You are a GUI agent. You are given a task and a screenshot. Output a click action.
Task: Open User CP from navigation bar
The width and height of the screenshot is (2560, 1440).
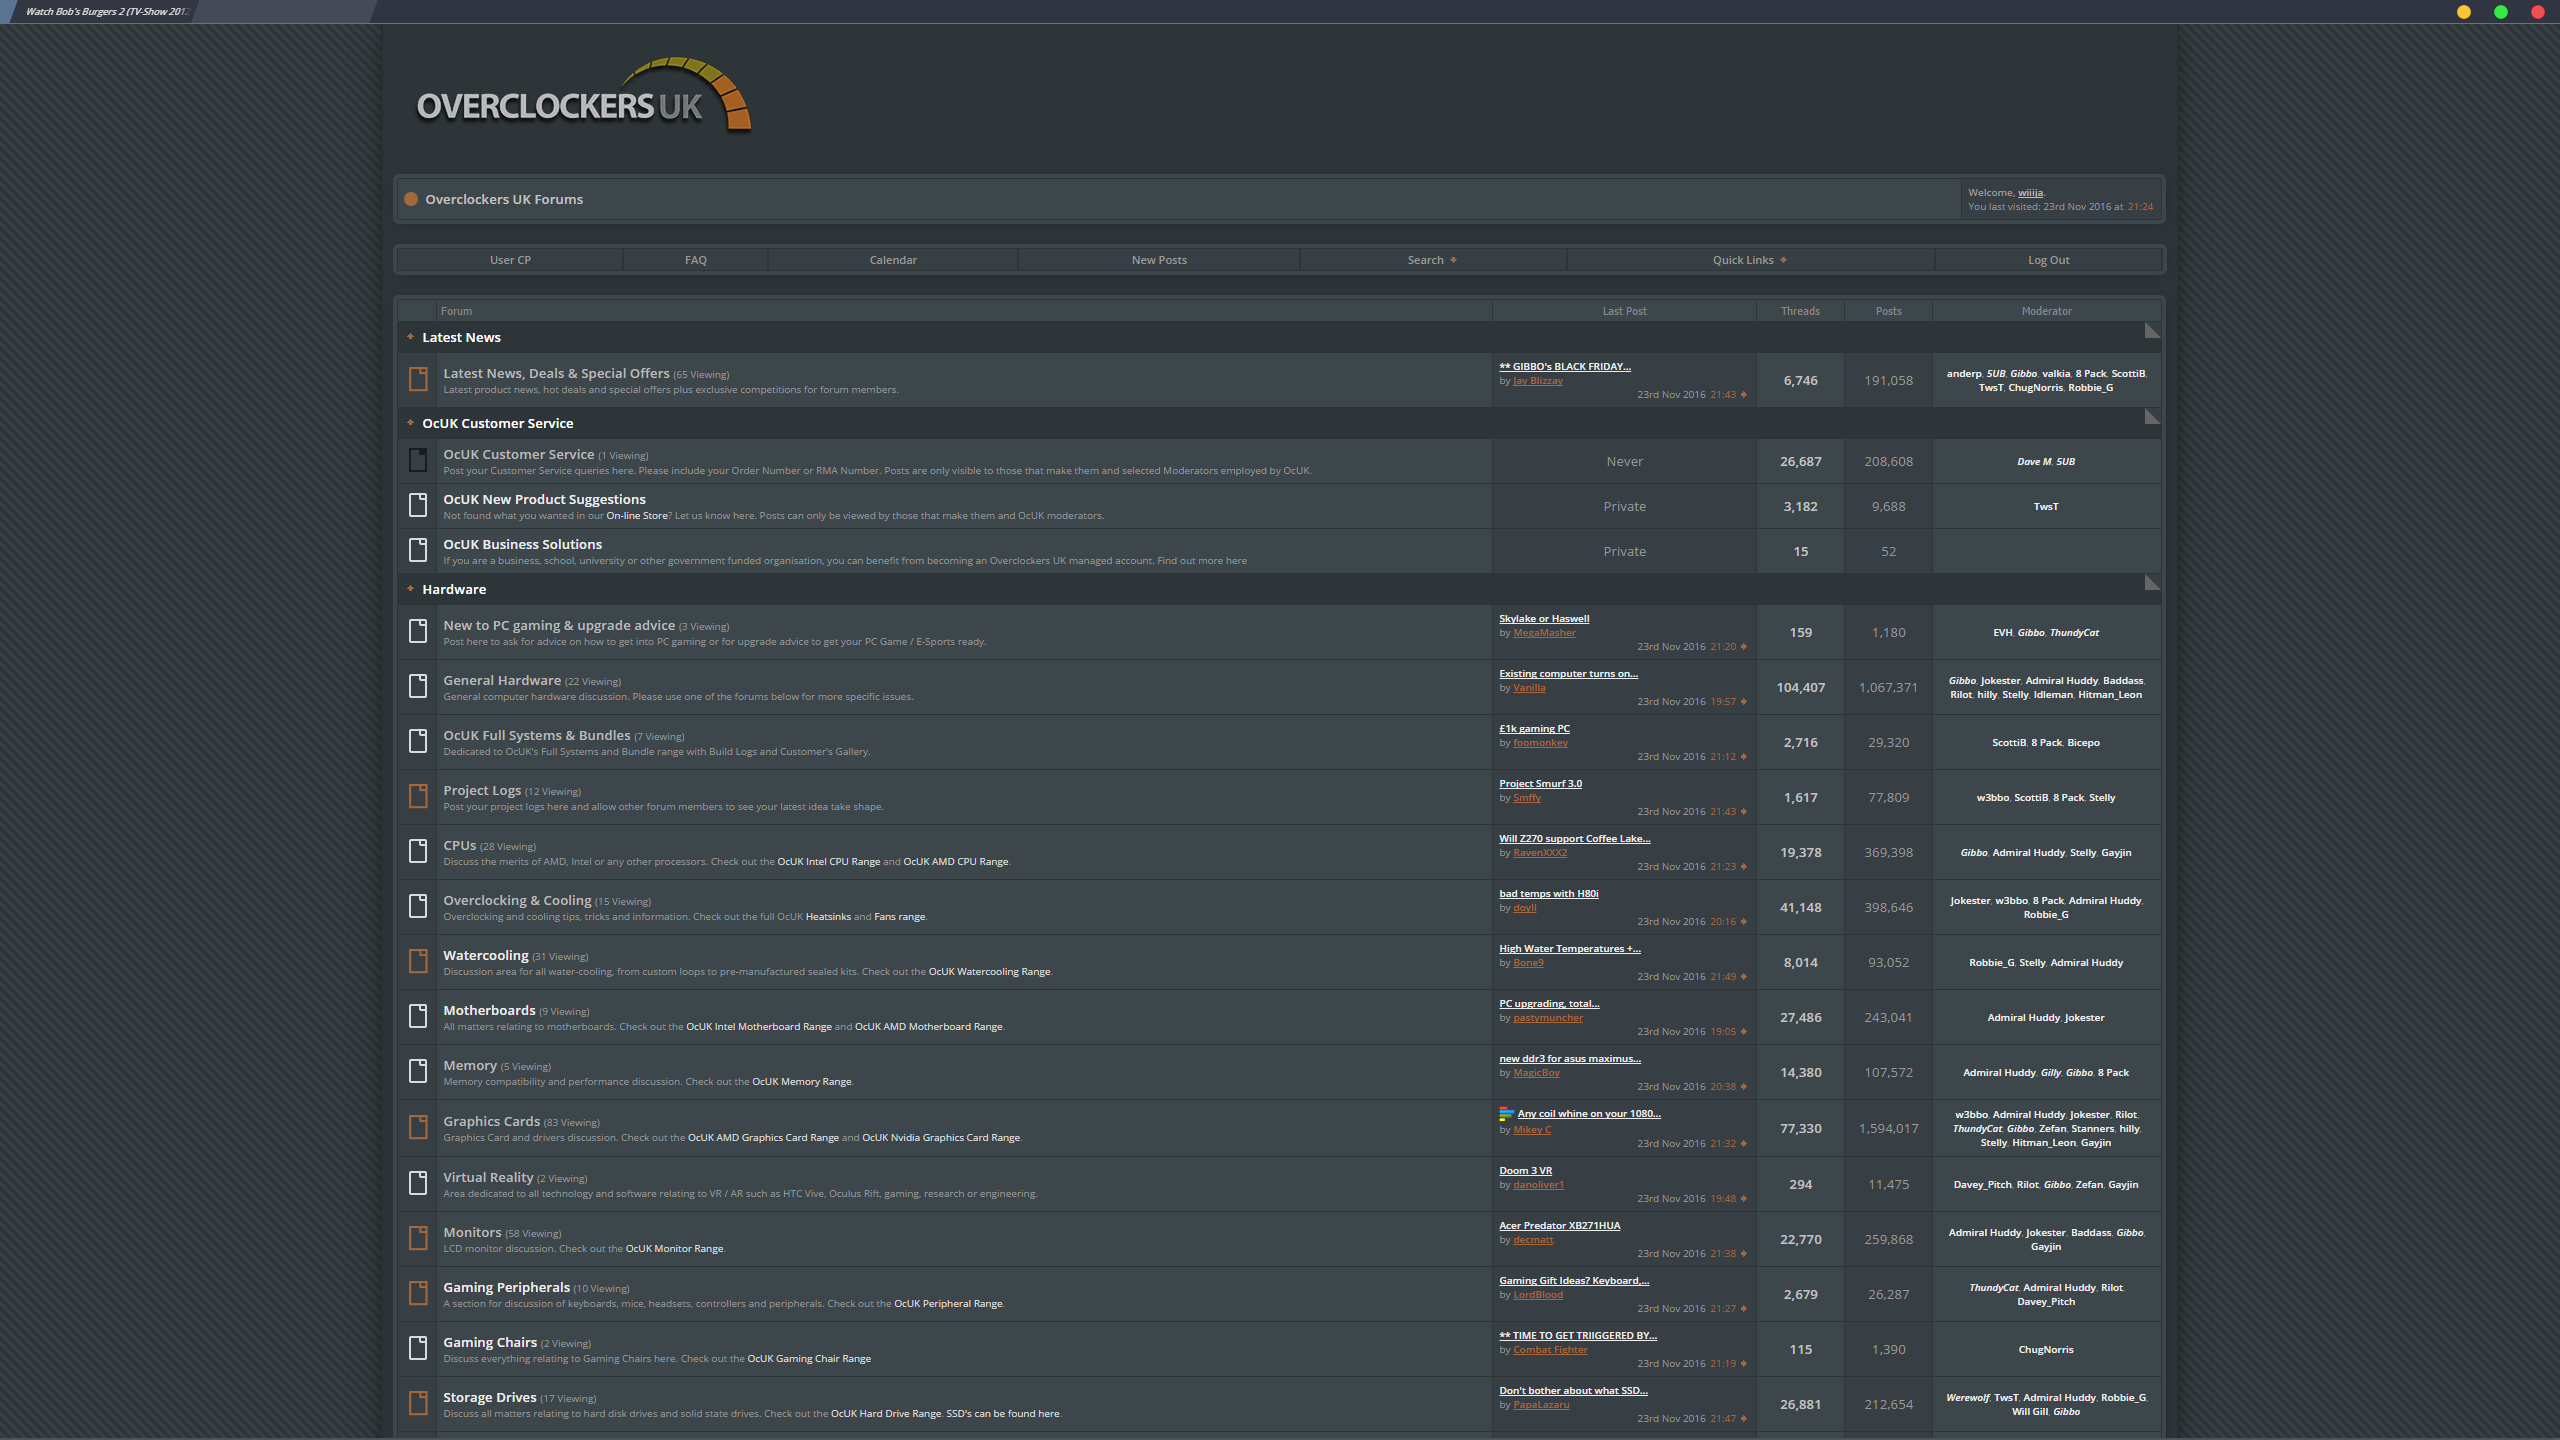(x=510, y=260)
